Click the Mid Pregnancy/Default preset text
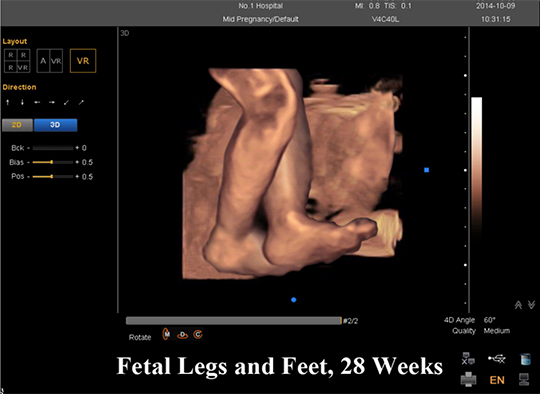This screenshot has width=540, height=394. coord(260,19)
